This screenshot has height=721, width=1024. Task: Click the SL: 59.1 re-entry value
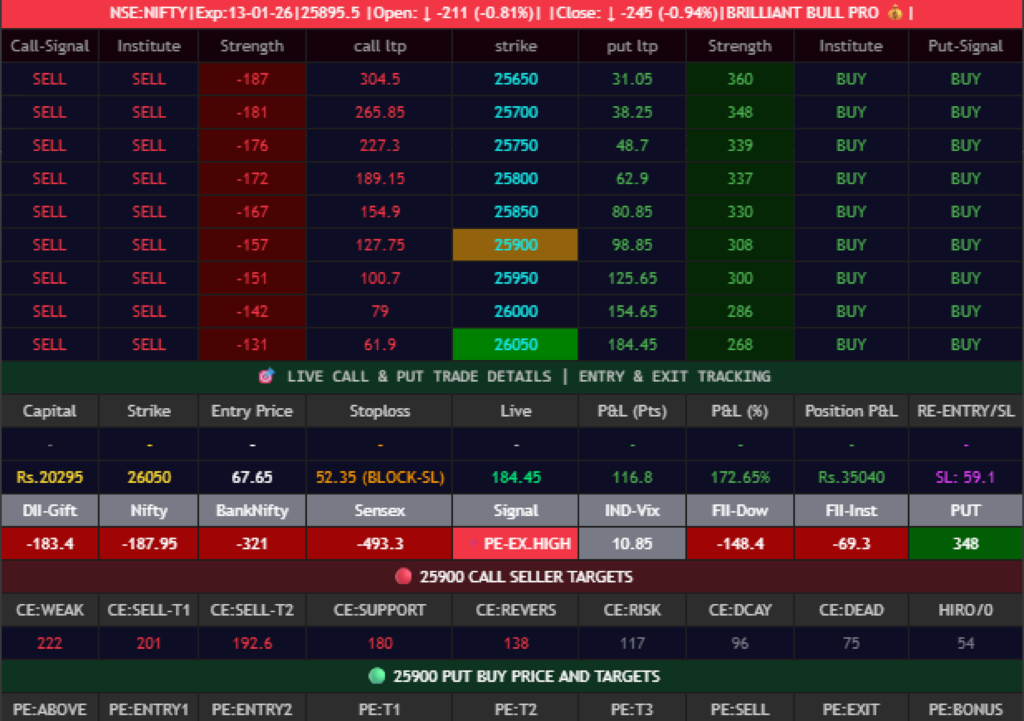coord(965,478)
